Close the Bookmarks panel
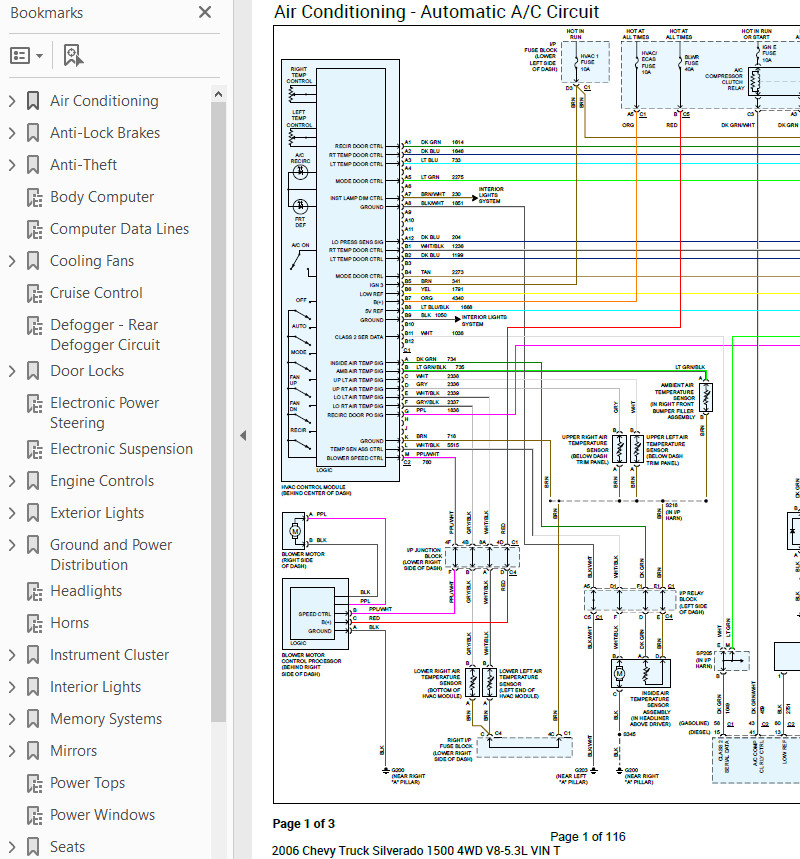This screenshot has width=800, height=859. pos(205,12)
